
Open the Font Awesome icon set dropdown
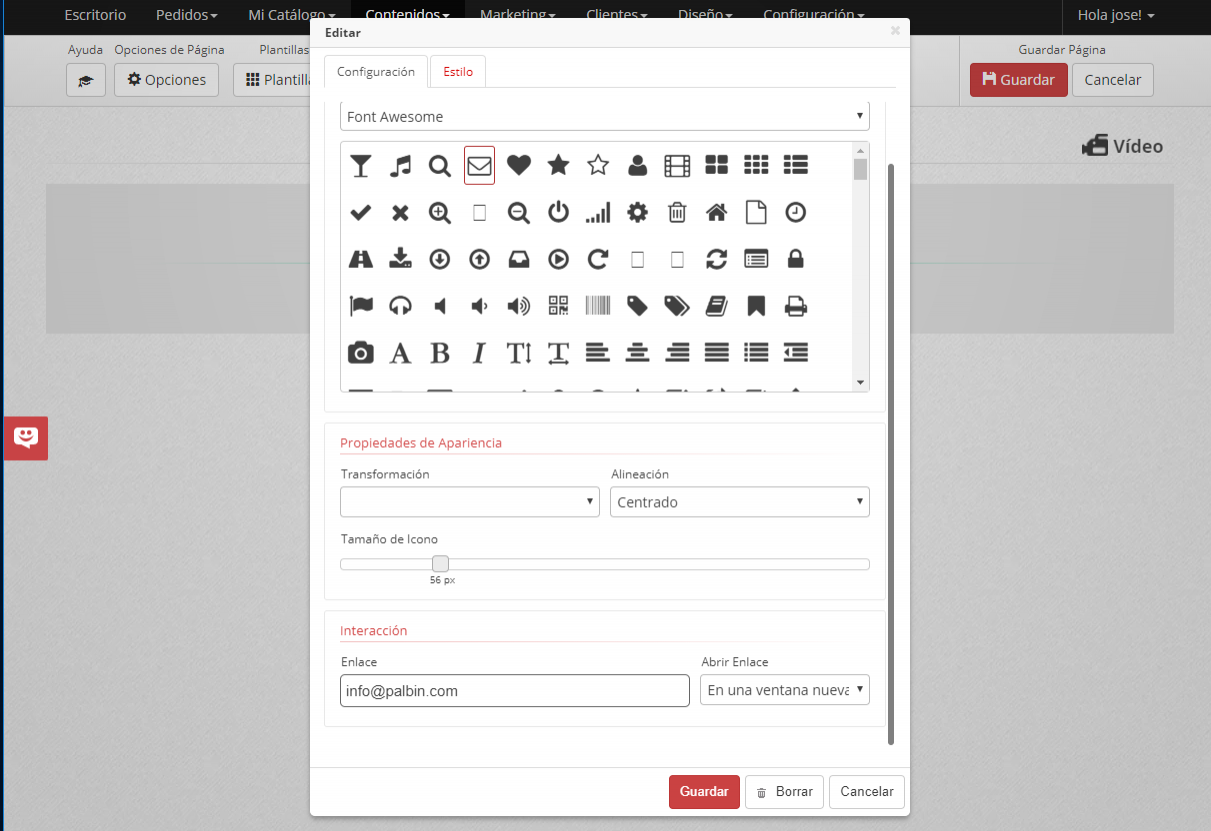604,117
